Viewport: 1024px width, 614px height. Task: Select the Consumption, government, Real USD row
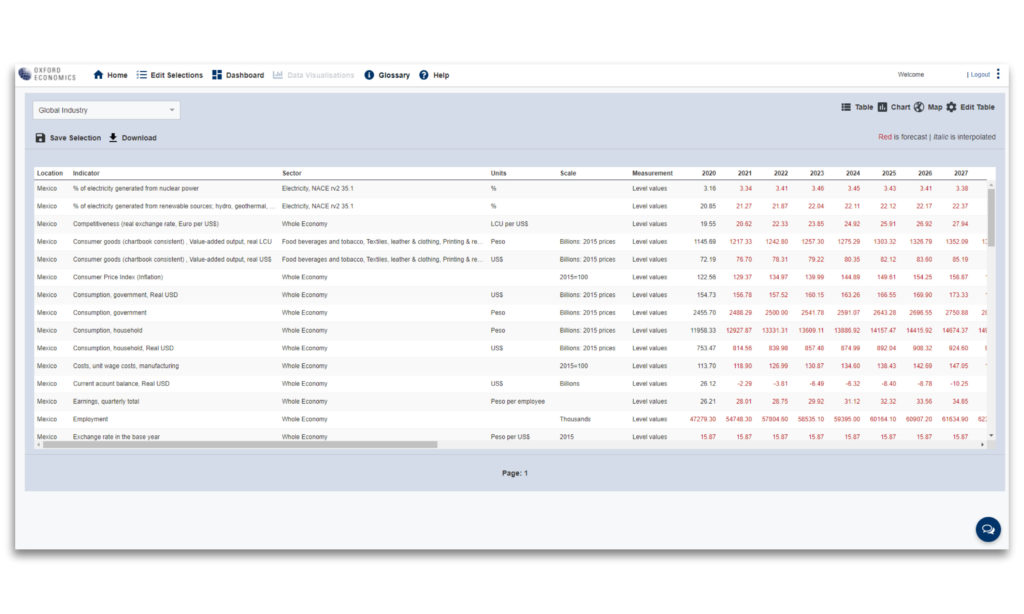pos(511,295)
